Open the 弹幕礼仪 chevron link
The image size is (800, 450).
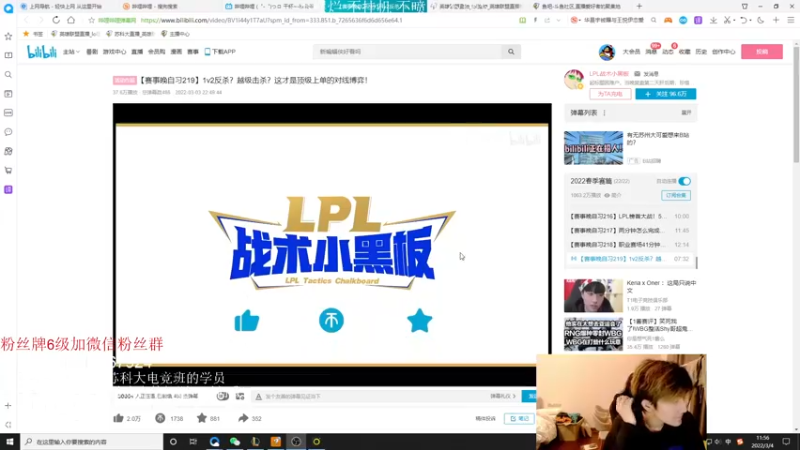503,396
